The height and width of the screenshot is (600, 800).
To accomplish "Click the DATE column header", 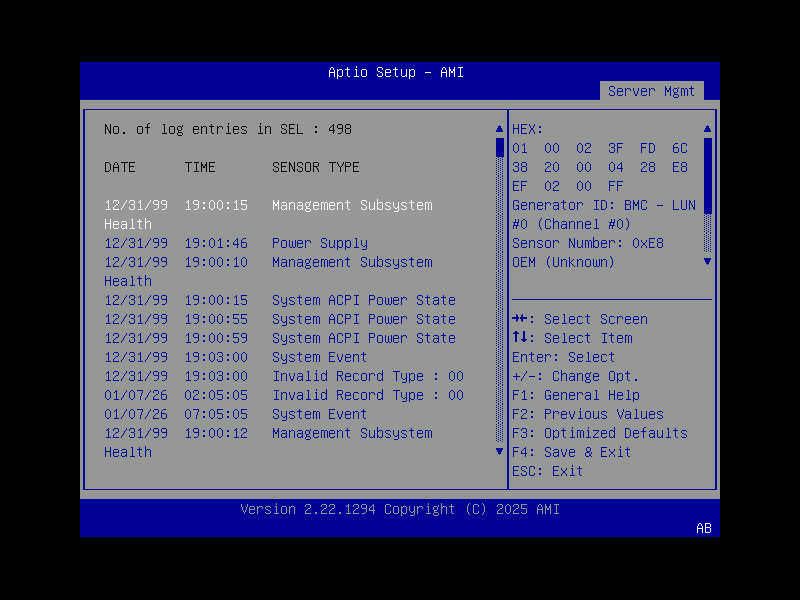I will 119,167.
